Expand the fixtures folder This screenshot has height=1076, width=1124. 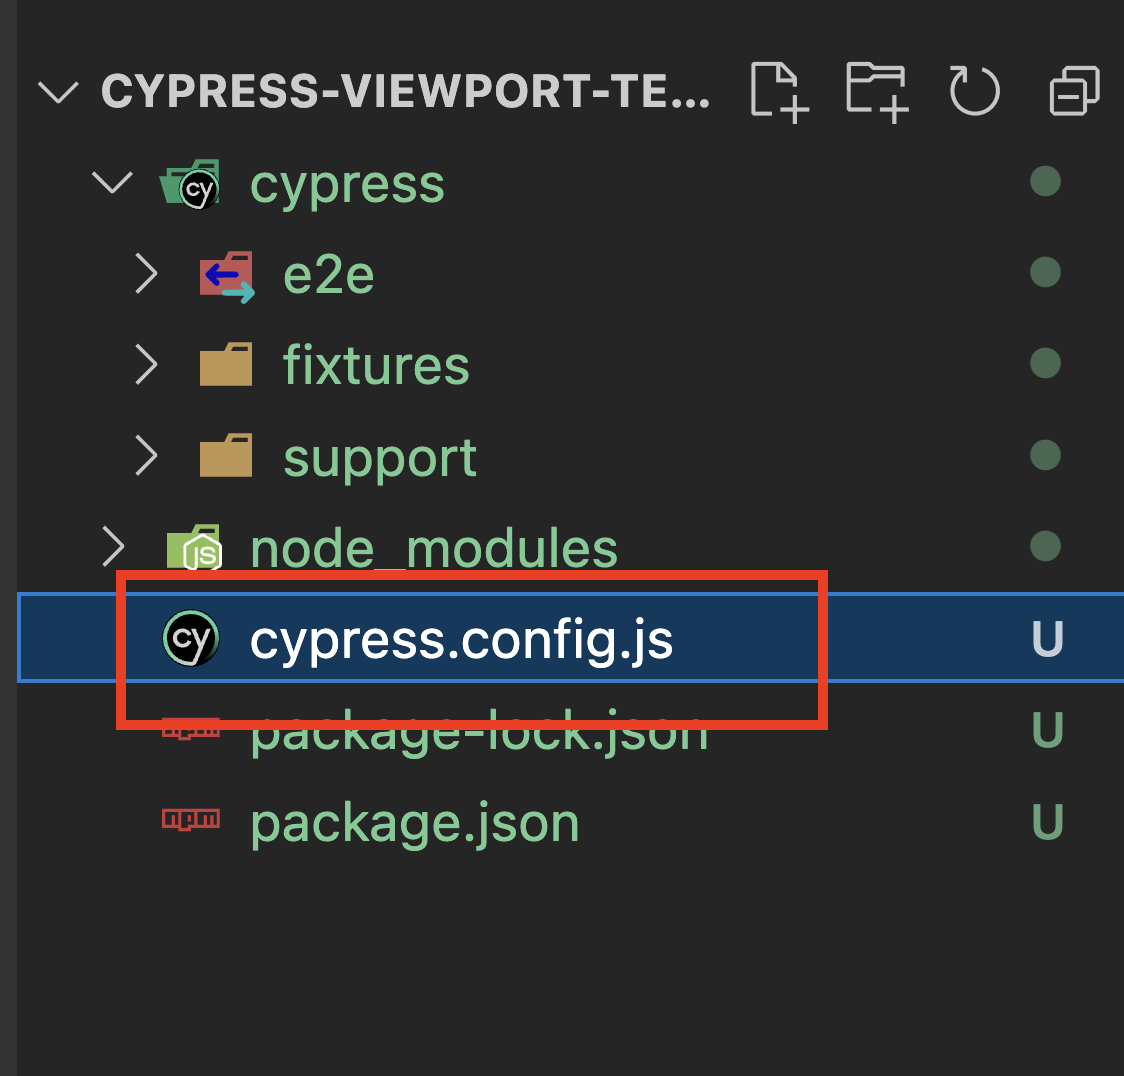click(146, 364)
